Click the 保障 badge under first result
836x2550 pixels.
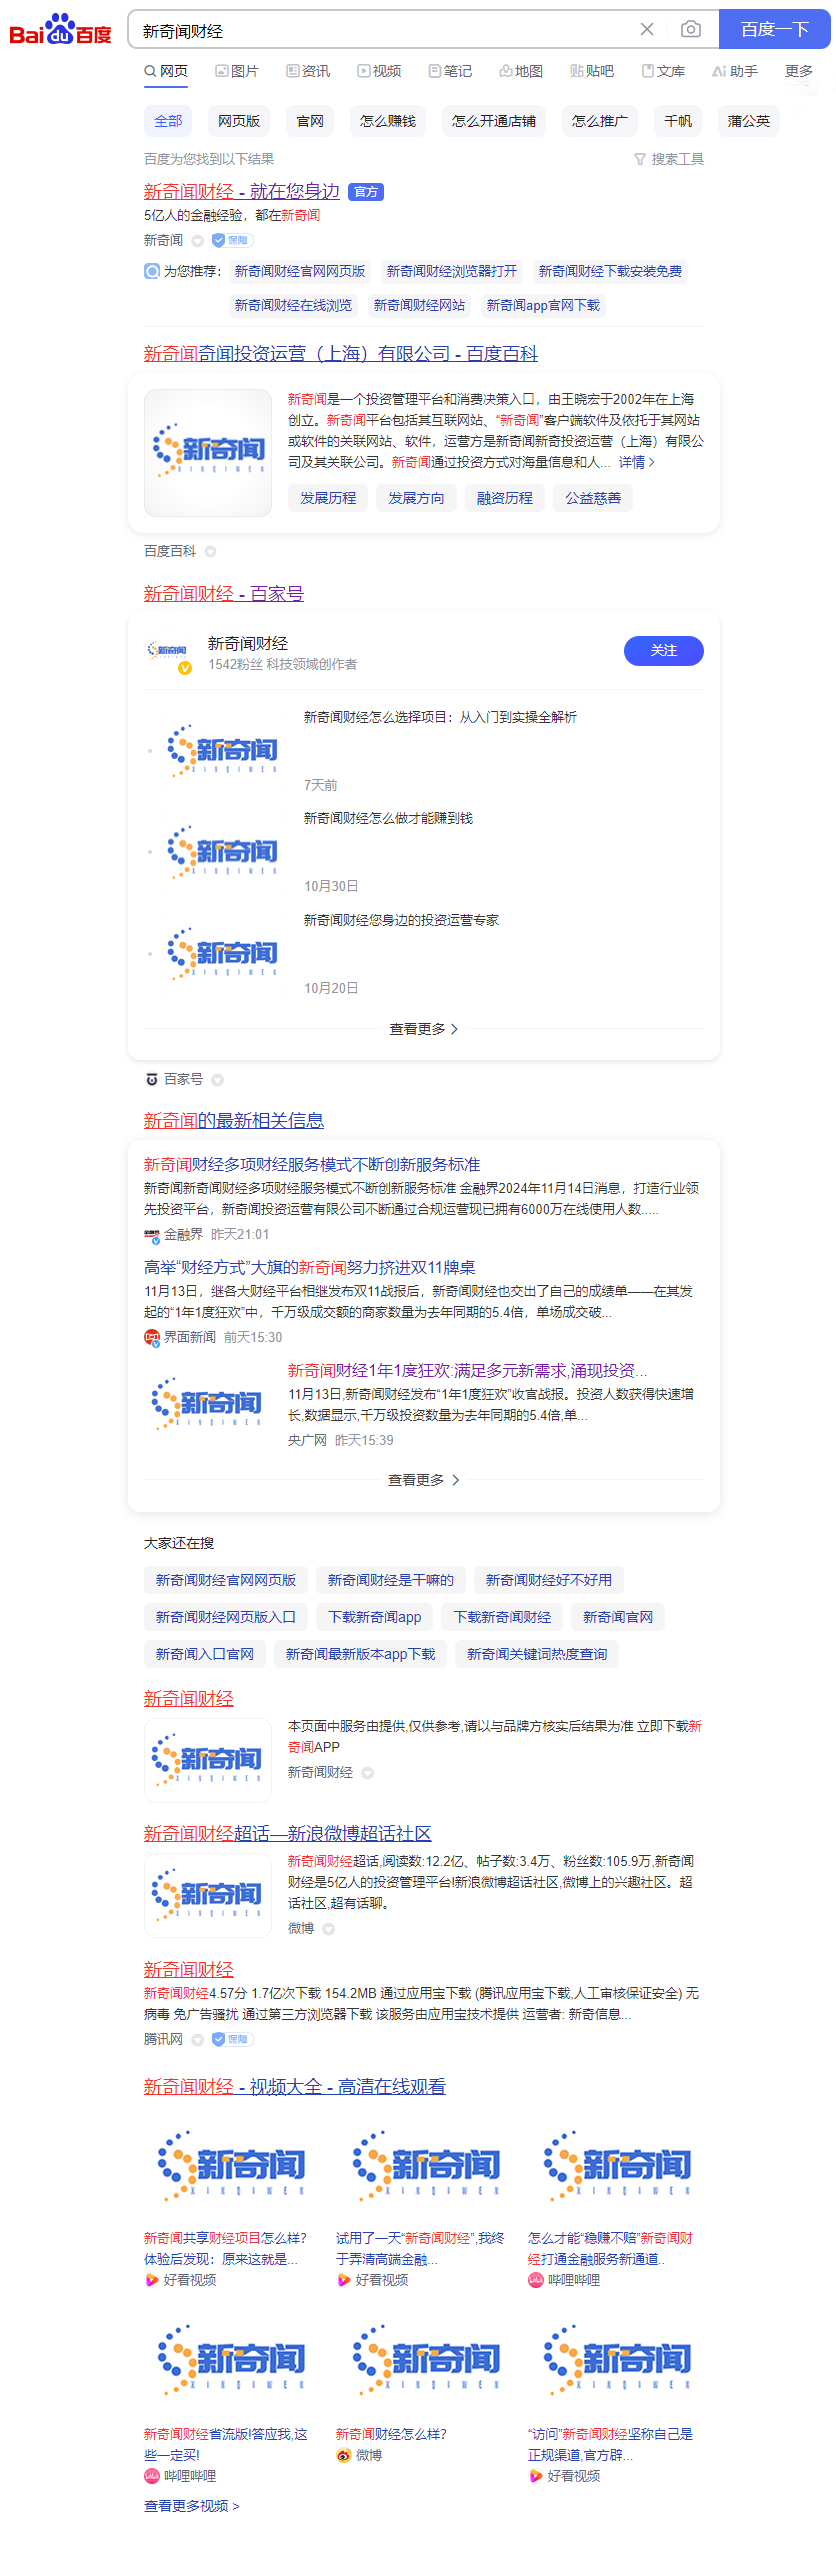pos(232,240)
